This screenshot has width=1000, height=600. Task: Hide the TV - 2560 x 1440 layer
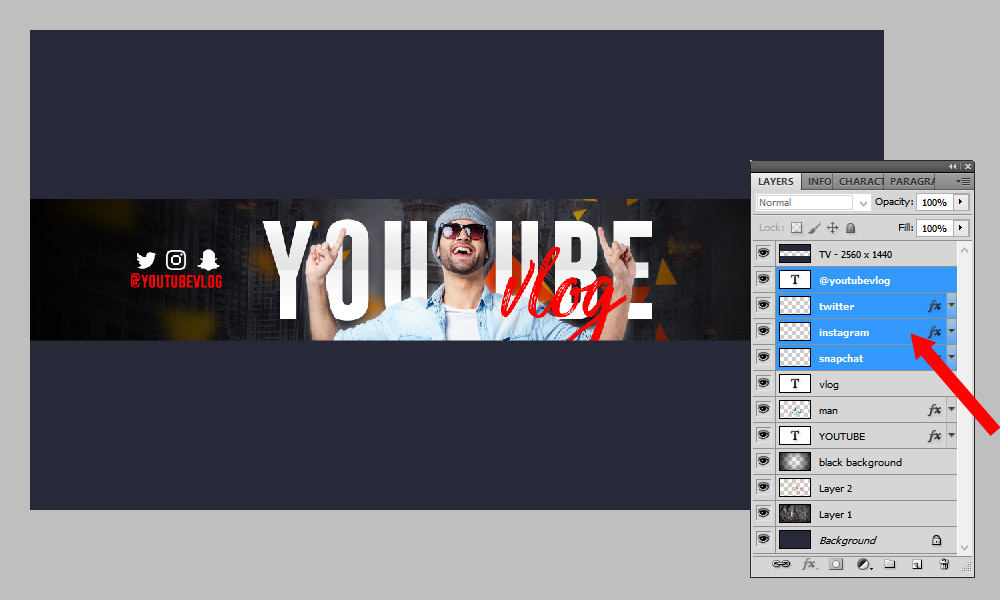coord(763,253)
